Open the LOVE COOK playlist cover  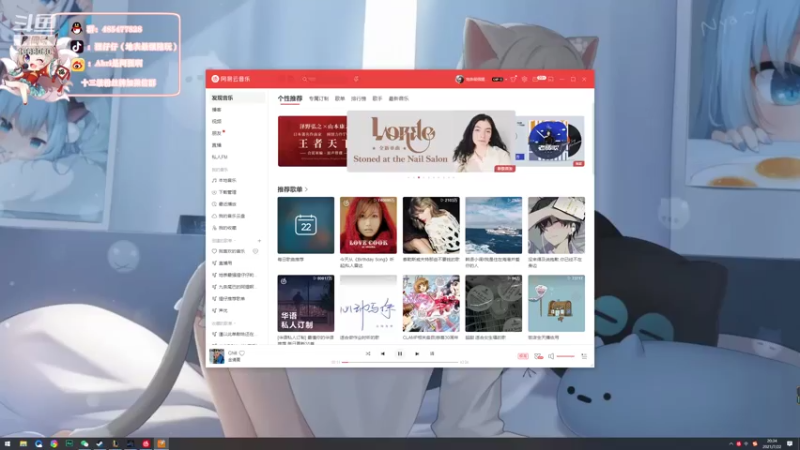click(x=368, y=225)
